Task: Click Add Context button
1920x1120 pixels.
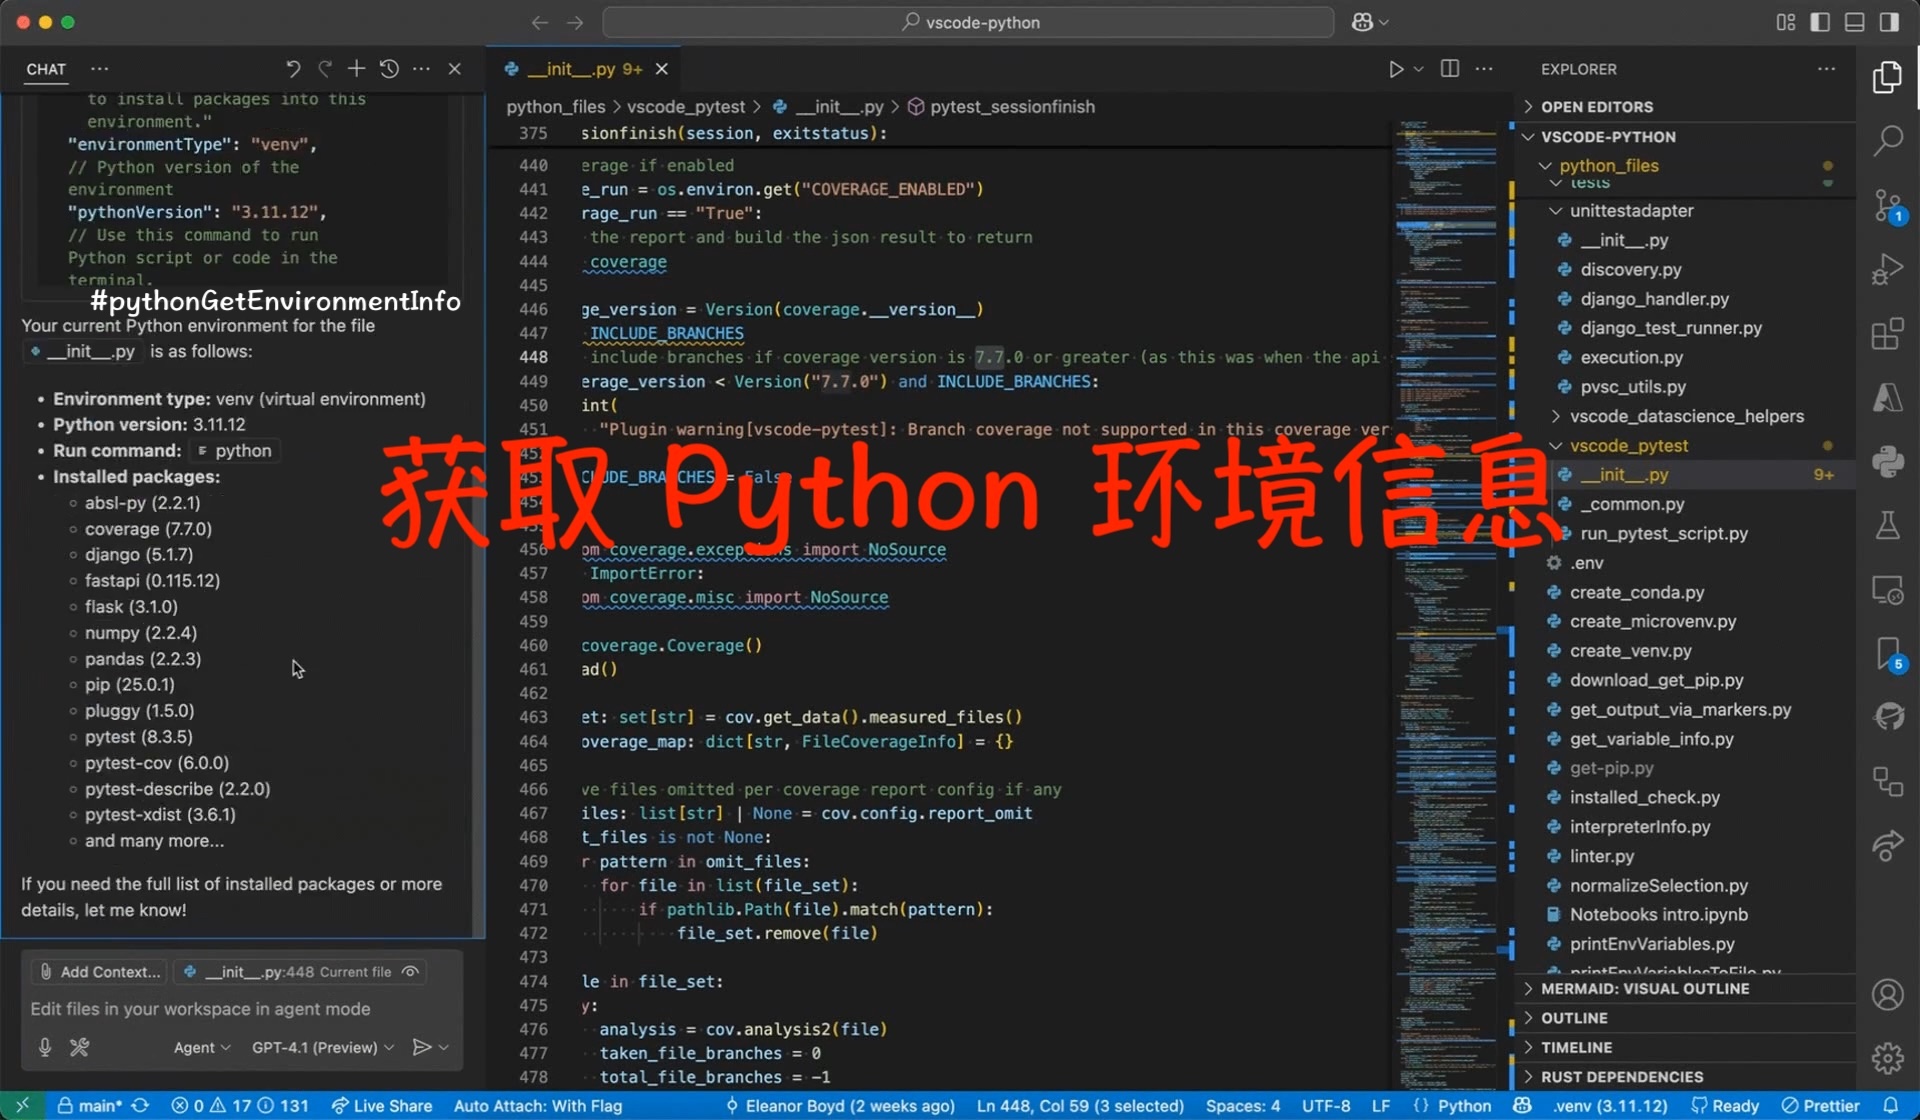Action: click(100, 972)
